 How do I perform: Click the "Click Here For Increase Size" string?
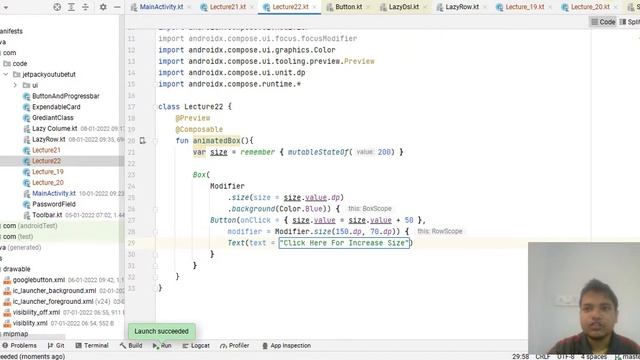pos(344,243)
